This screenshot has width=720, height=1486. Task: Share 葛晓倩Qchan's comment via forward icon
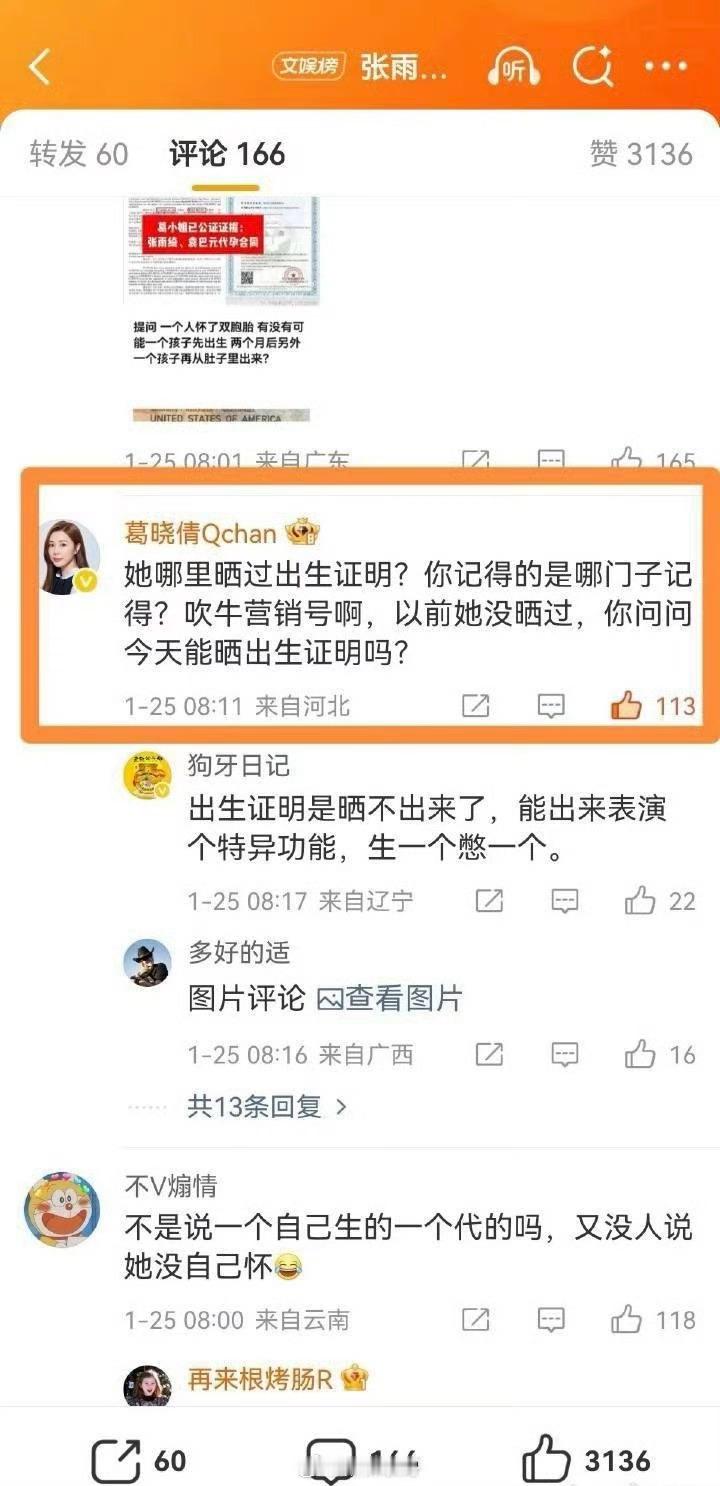click(x=476, y=706)
